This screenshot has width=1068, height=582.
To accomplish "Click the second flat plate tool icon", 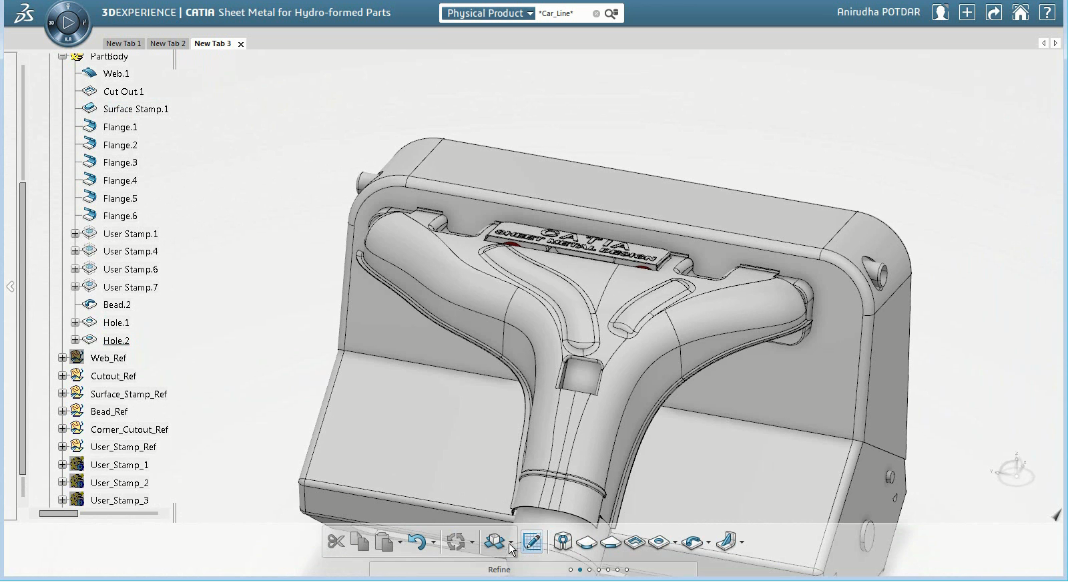I will [611, 542].
